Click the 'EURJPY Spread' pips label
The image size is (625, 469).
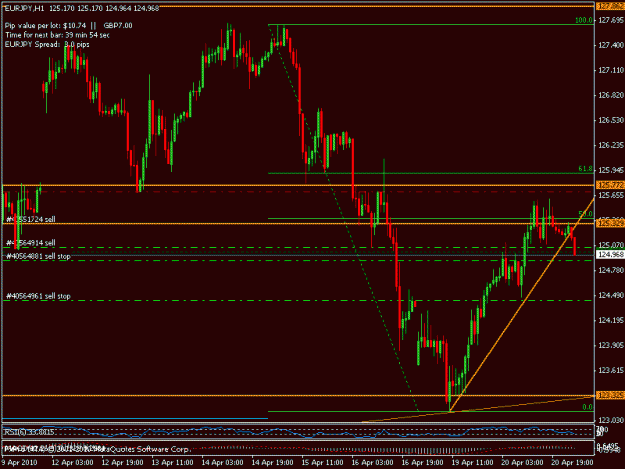click(x=47, y=44)
